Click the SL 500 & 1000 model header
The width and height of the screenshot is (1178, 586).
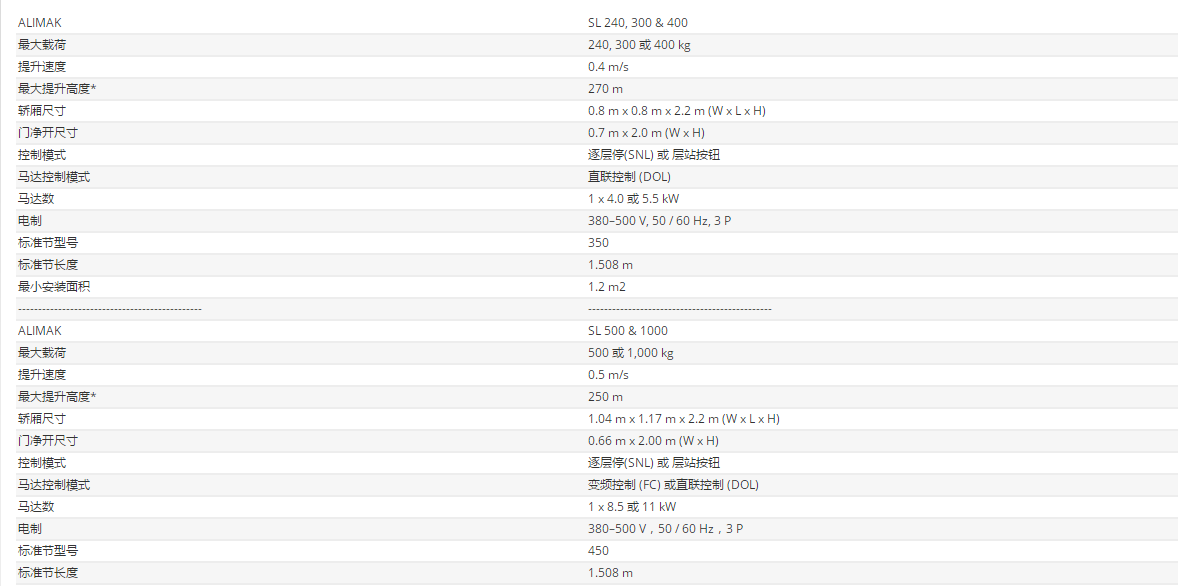click(x=628, y=331)
